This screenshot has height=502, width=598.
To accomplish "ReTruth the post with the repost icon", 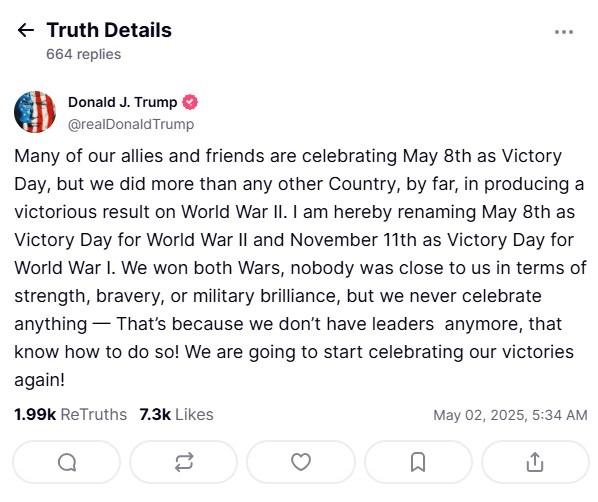I will click(184, 462).
